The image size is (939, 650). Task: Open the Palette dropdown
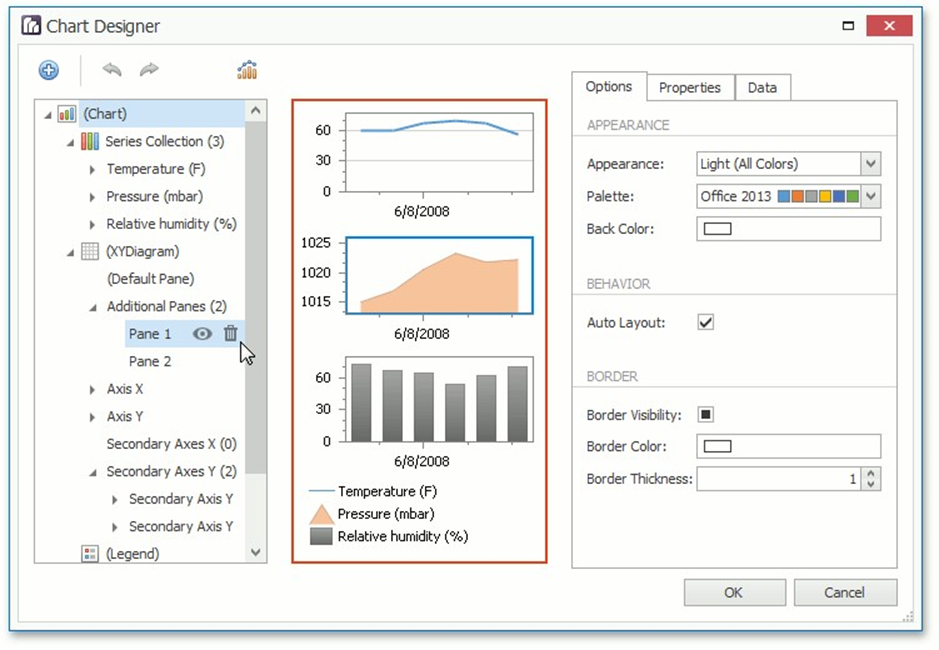click(x=870, y=196)
